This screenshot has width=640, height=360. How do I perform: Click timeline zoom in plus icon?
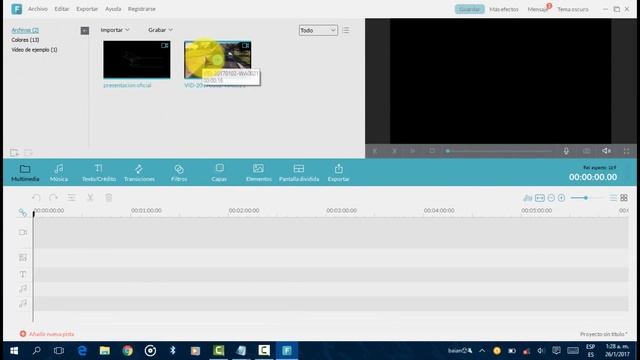click(x=562, y=198)
